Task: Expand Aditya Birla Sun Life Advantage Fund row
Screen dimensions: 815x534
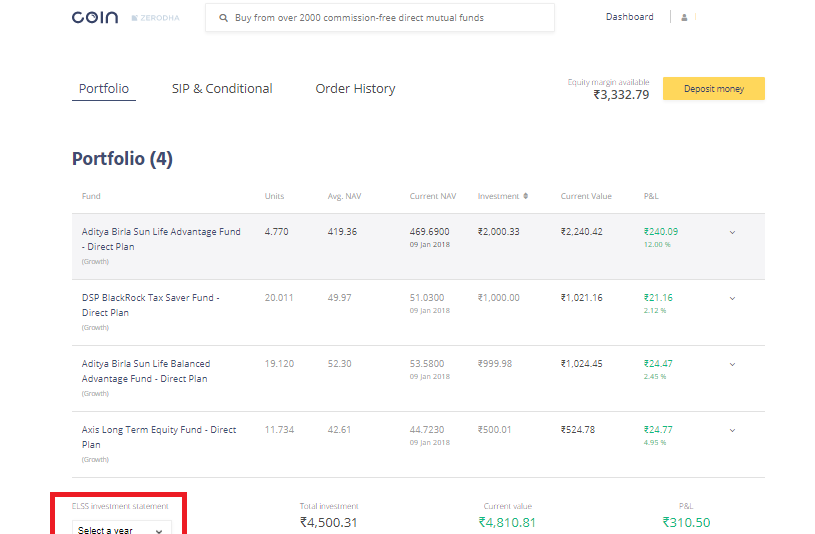Action: [x=732, y=232]
